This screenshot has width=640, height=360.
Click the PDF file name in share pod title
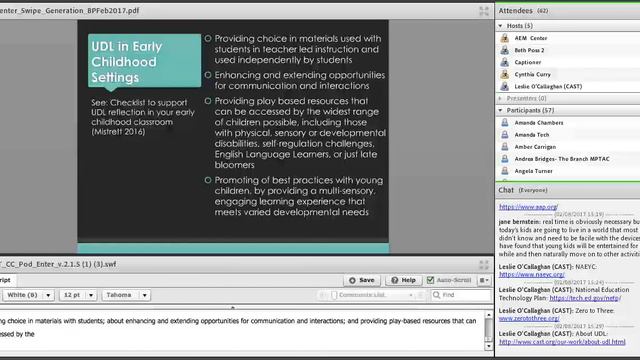(x=69, y=11)
